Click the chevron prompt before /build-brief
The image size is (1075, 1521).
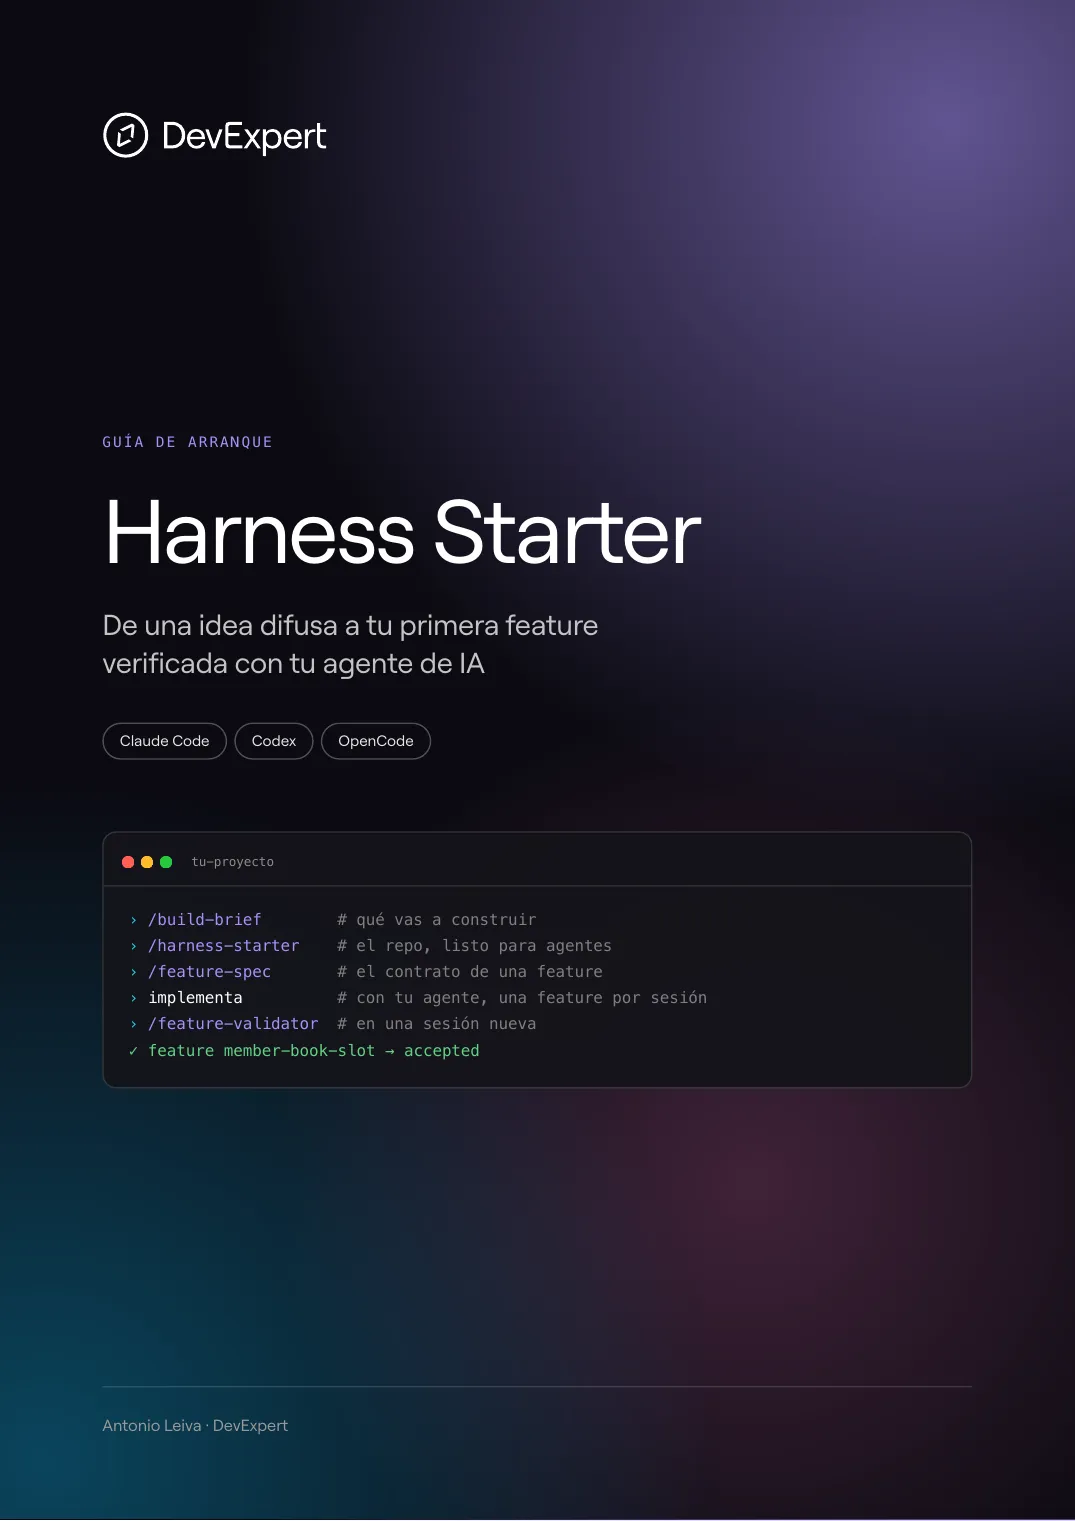coord(133,920)
